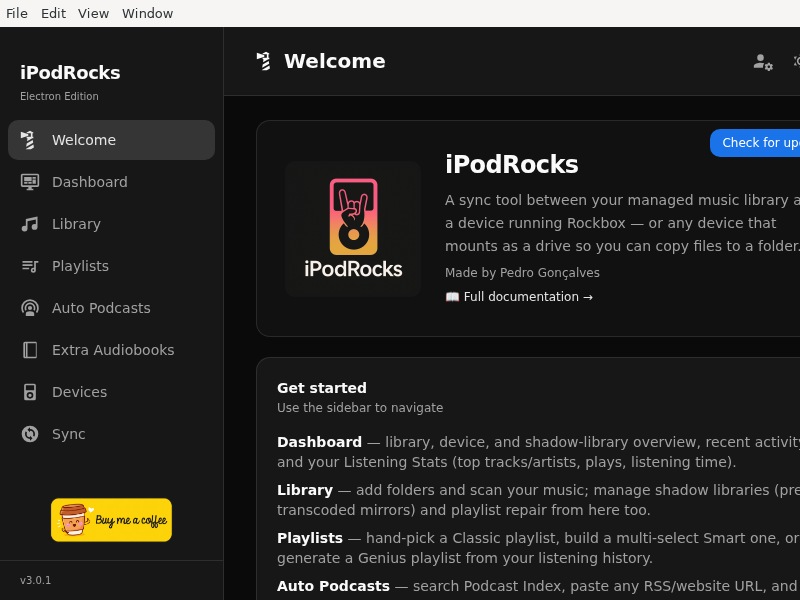Show the Devices page
Image resolution: width=800 pixels, height=600 pixels.
tap(111, 392)
